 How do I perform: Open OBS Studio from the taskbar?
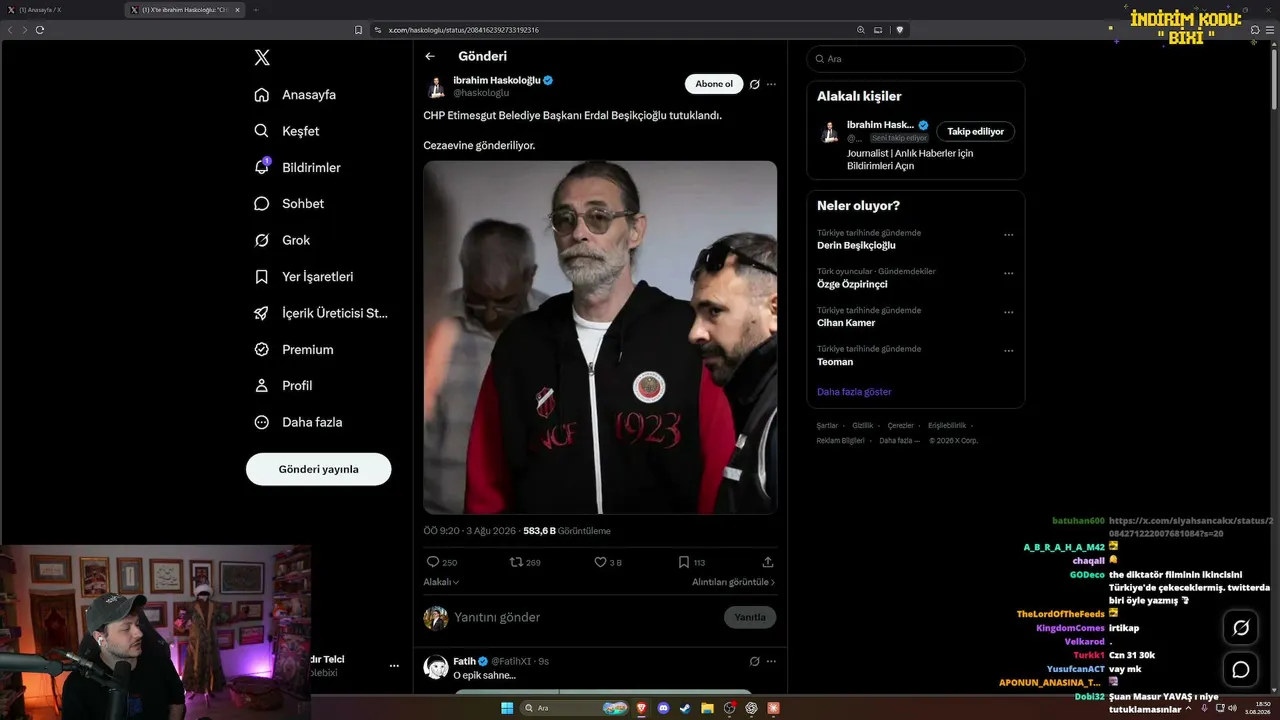(729, 708)
